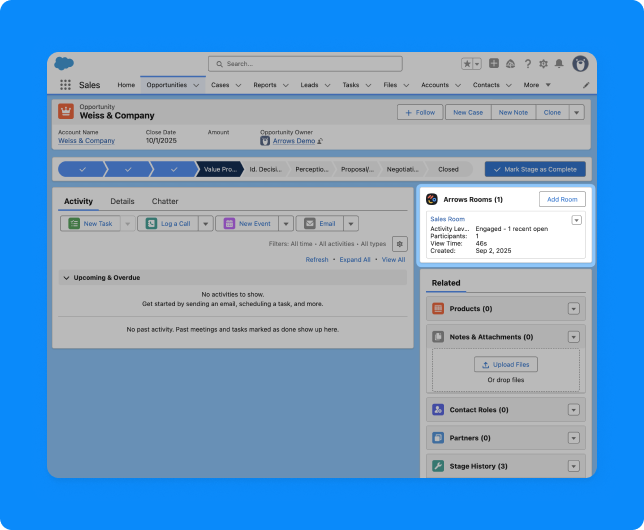Click the New Case button

pyautogui.click(x=468, y=112)
